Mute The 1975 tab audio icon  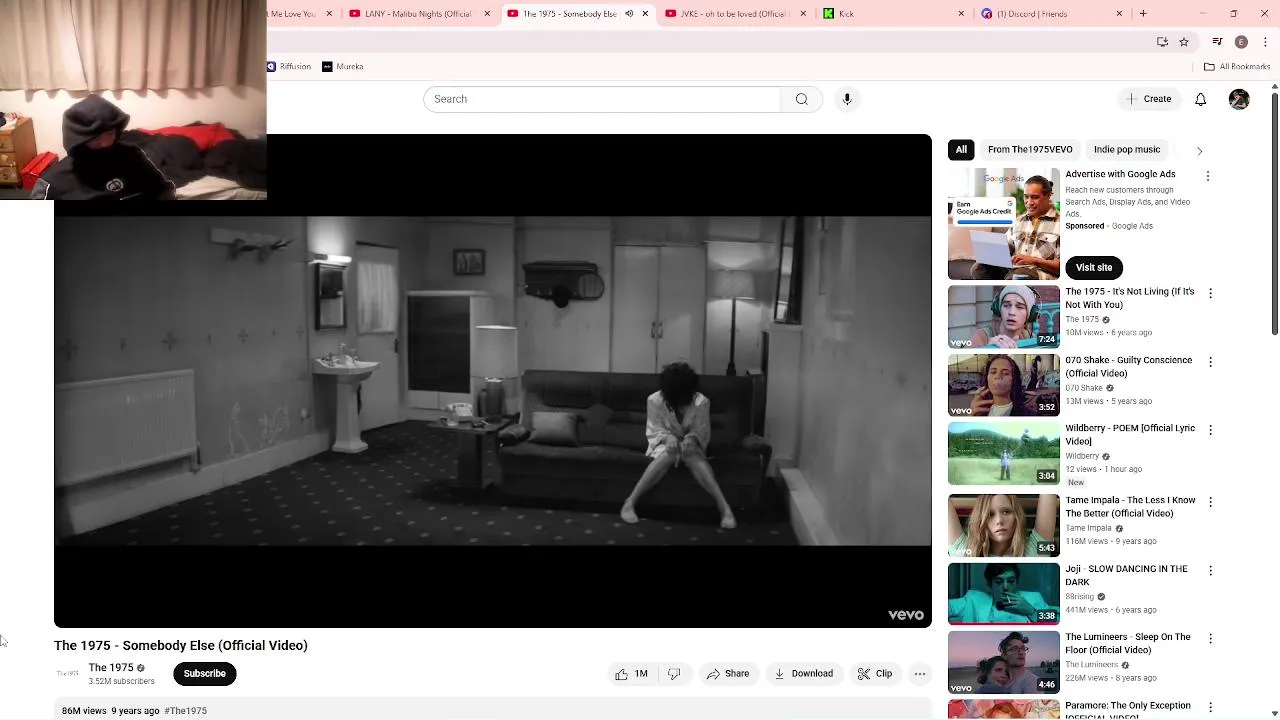point(629,14)
